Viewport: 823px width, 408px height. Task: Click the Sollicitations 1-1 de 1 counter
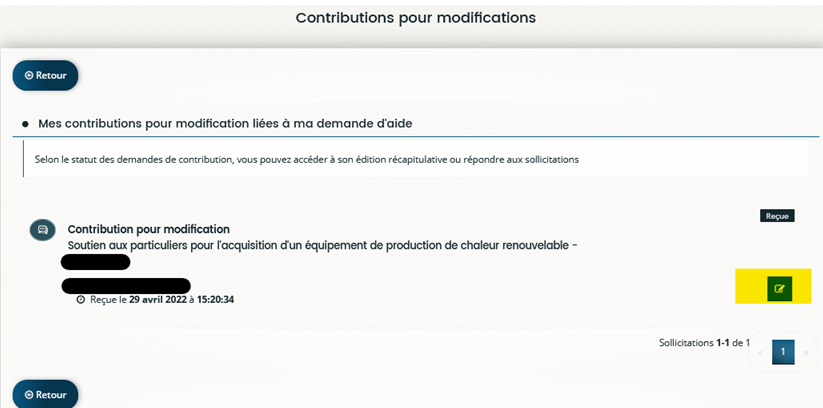coord(704,343)
